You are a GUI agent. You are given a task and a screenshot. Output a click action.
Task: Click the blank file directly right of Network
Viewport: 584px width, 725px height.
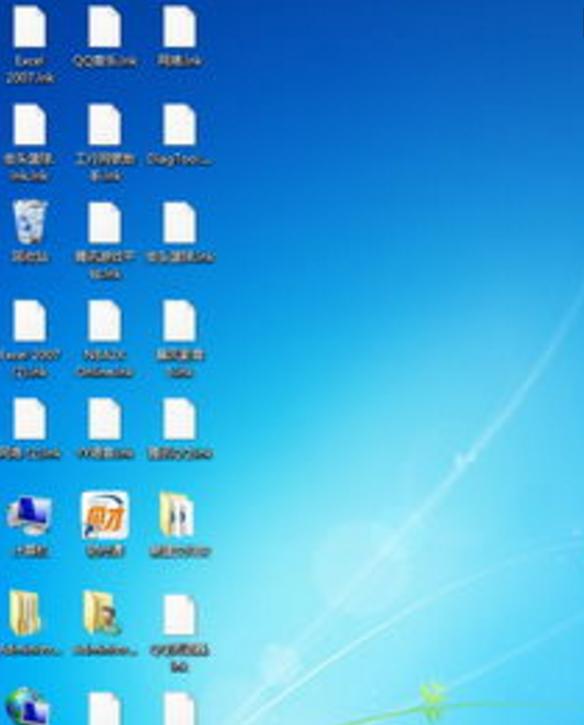(105, 708)
